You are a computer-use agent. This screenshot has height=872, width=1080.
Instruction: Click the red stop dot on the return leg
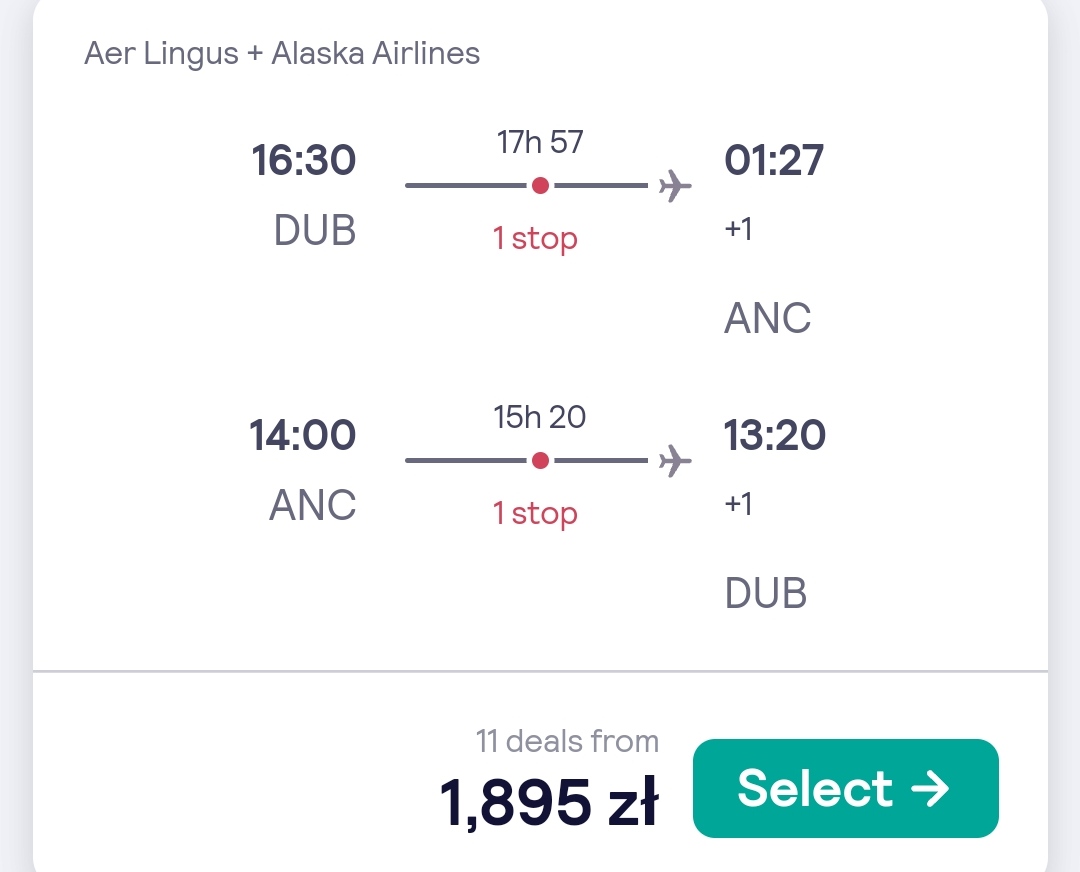[x=541, y=460]
